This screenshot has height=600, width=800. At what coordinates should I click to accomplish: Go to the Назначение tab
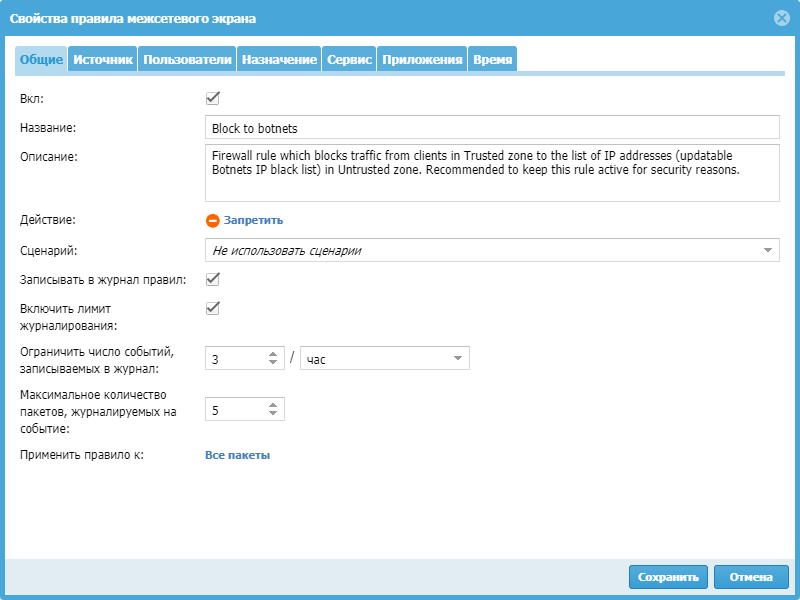coord(279,60)
